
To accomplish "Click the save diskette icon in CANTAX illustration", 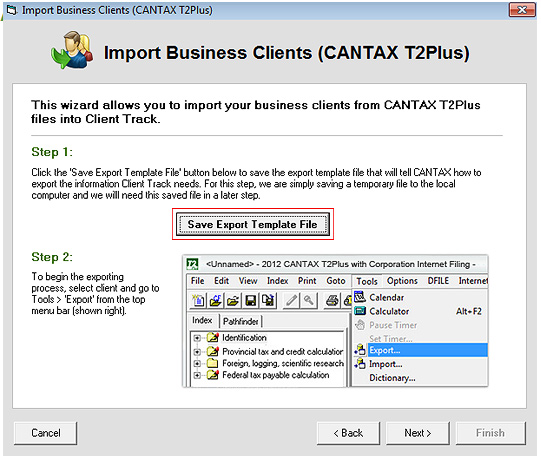I will click(252, 302).
